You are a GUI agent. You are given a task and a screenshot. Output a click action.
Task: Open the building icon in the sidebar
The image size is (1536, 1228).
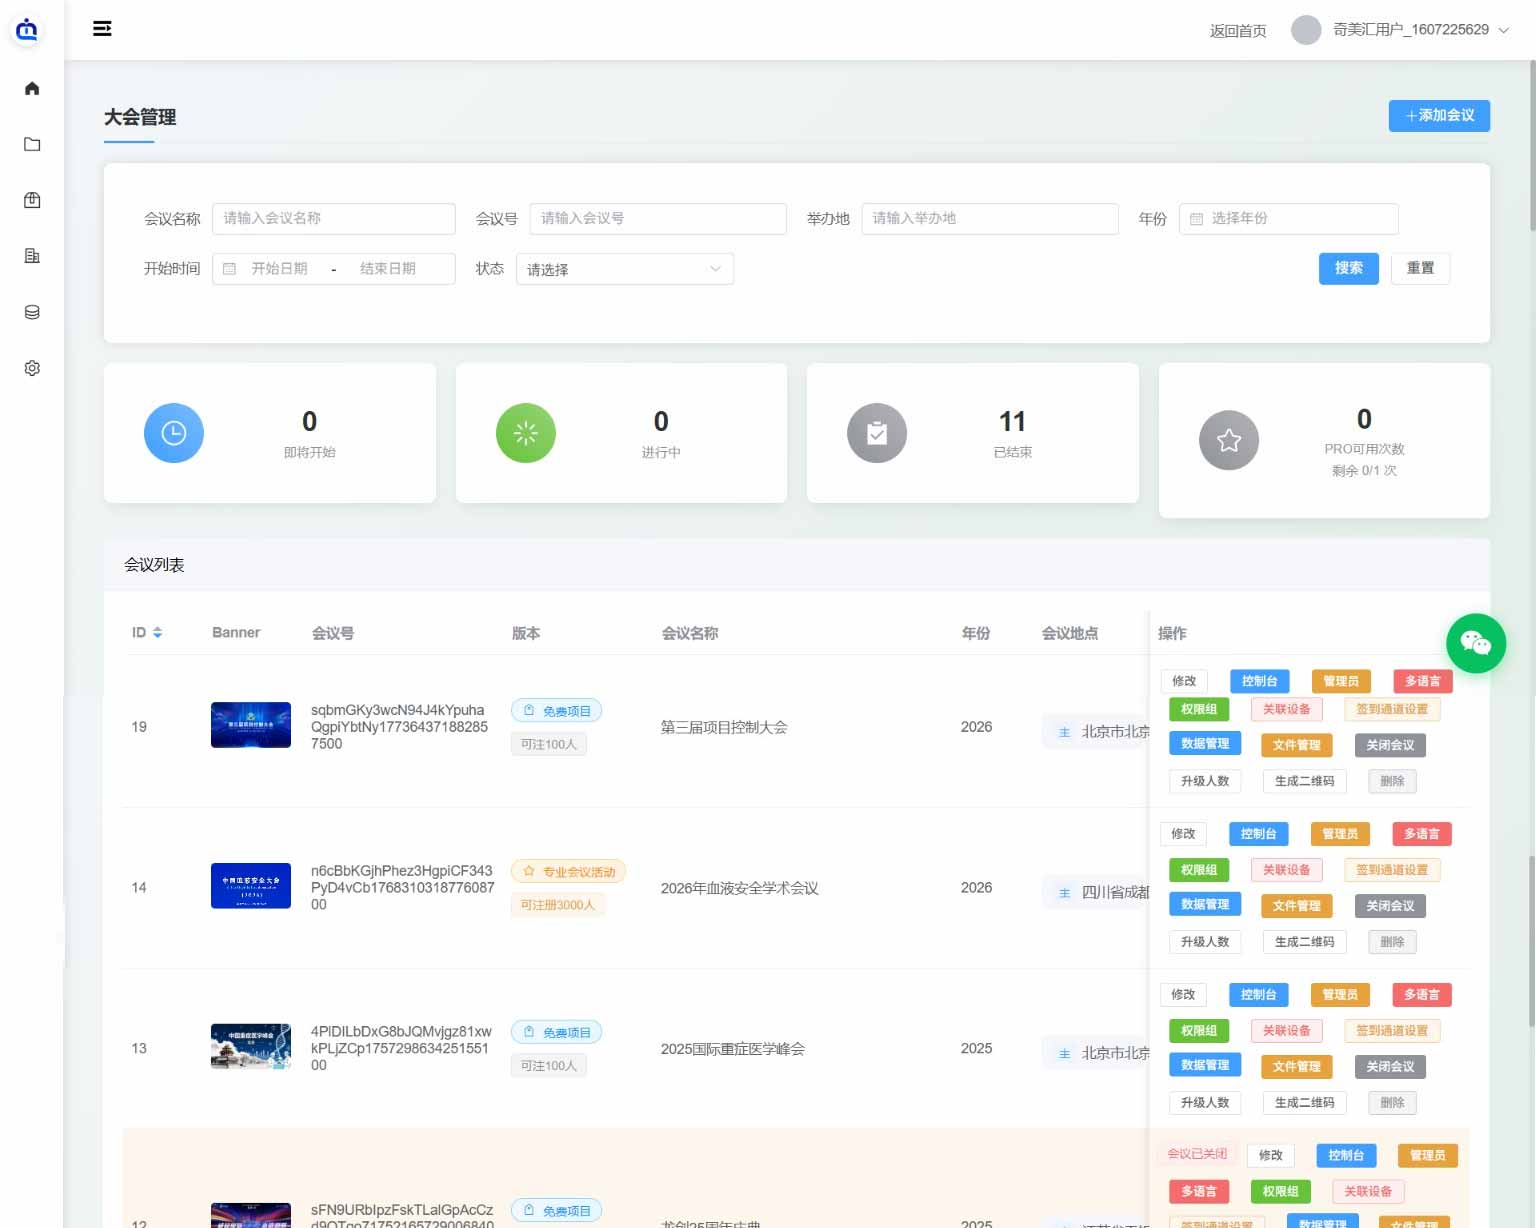pyautogui.click(x=32, y=256)
